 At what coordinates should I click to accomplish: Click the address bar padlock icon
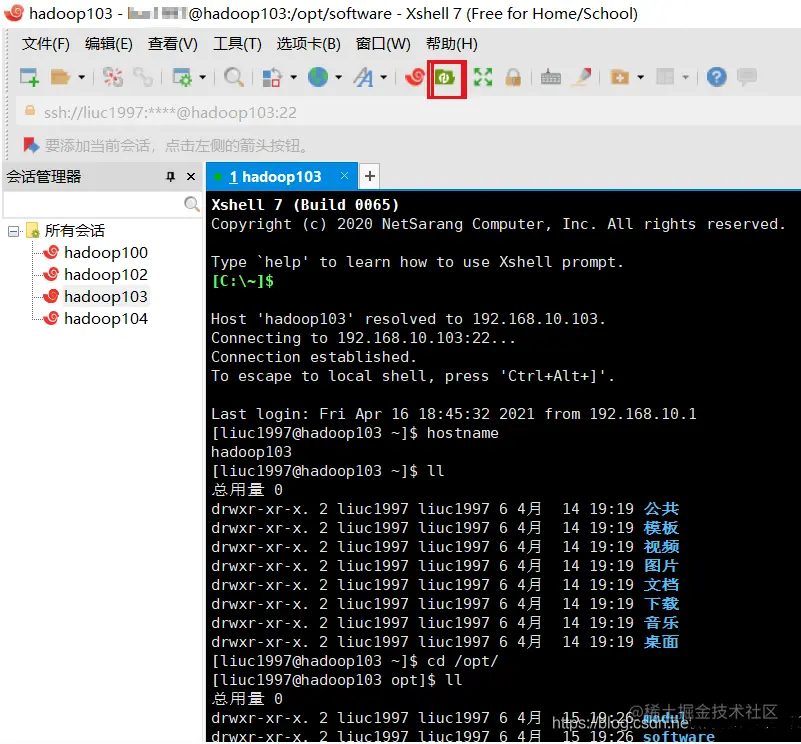click(x=30, y=111)
